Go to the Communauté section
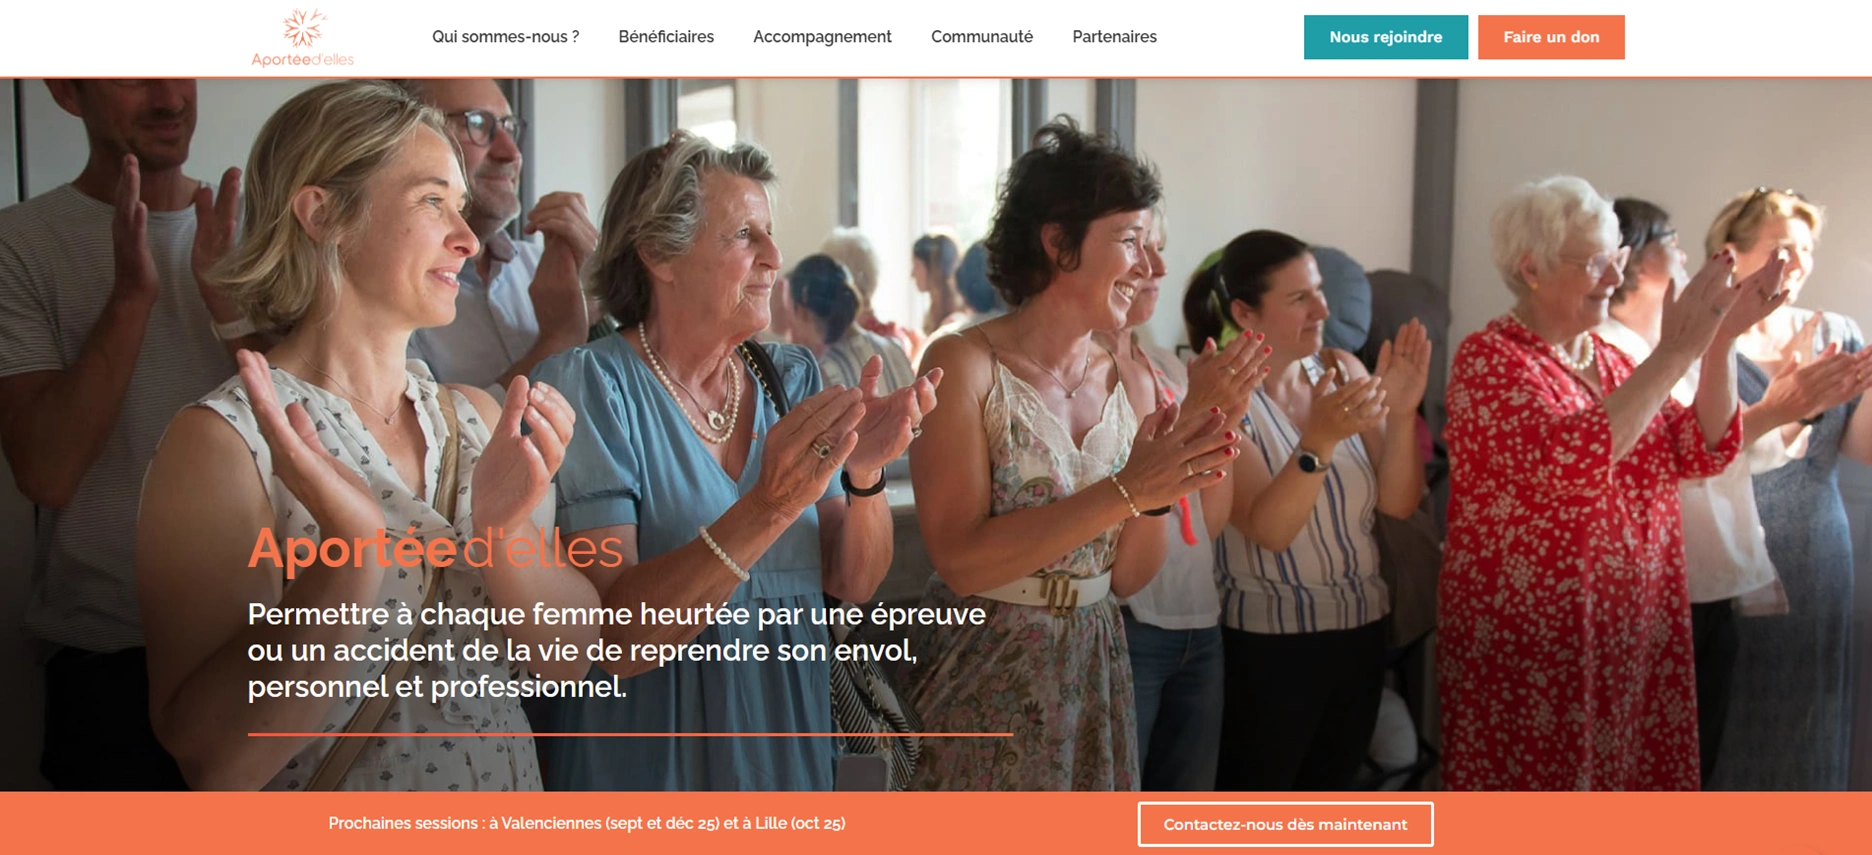This screenshot has width=1872, height=855. [x=982, y=37]
